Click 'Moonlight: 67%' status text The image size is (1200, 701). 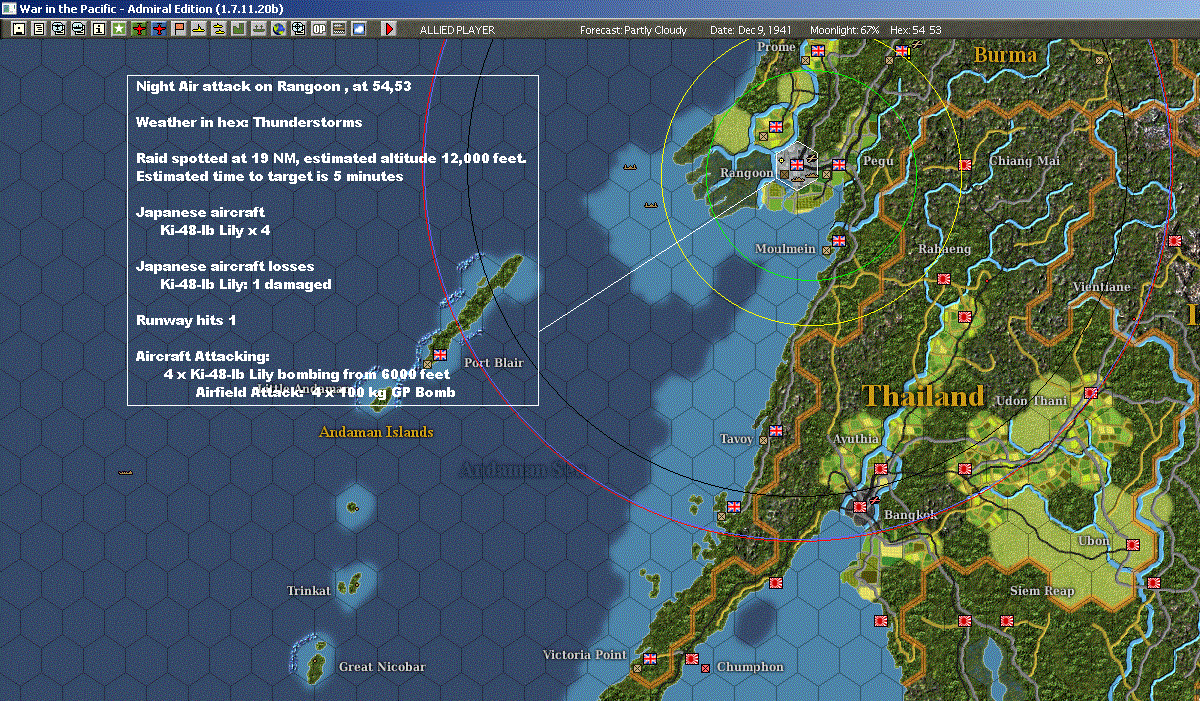click(x=845, y=30)
